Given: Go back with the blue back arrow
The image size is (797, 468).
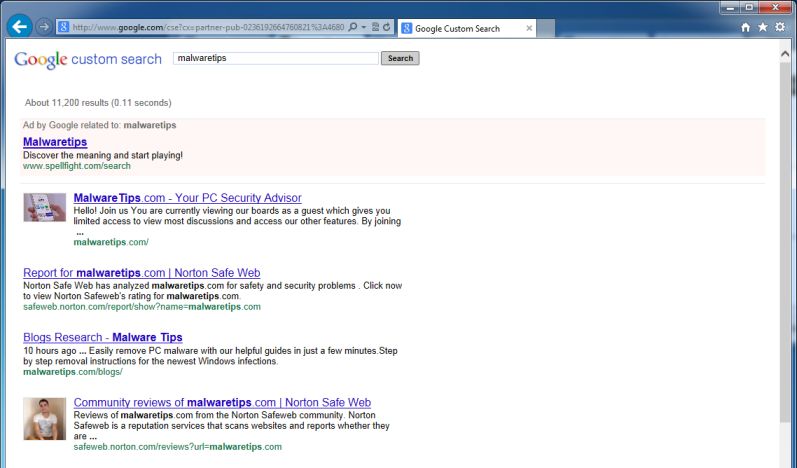Looking at the screenshot, I should [x=19, y=26].
